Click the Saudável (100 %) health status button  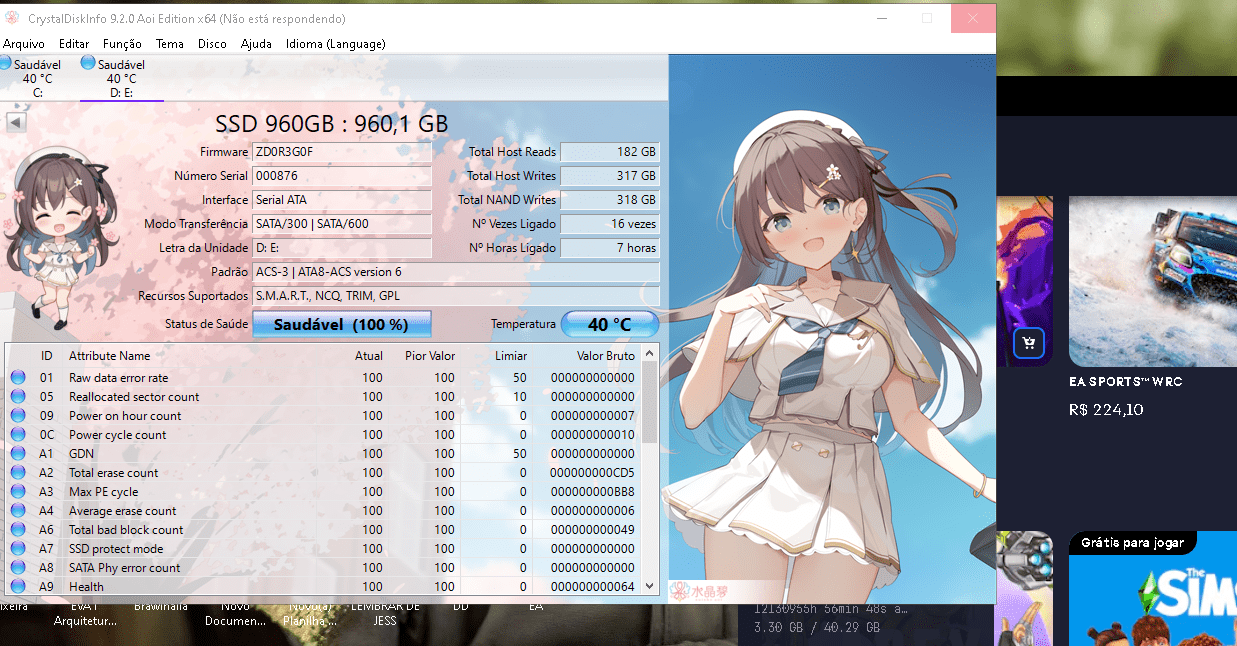pyautogui.click(x=341, y=324)
